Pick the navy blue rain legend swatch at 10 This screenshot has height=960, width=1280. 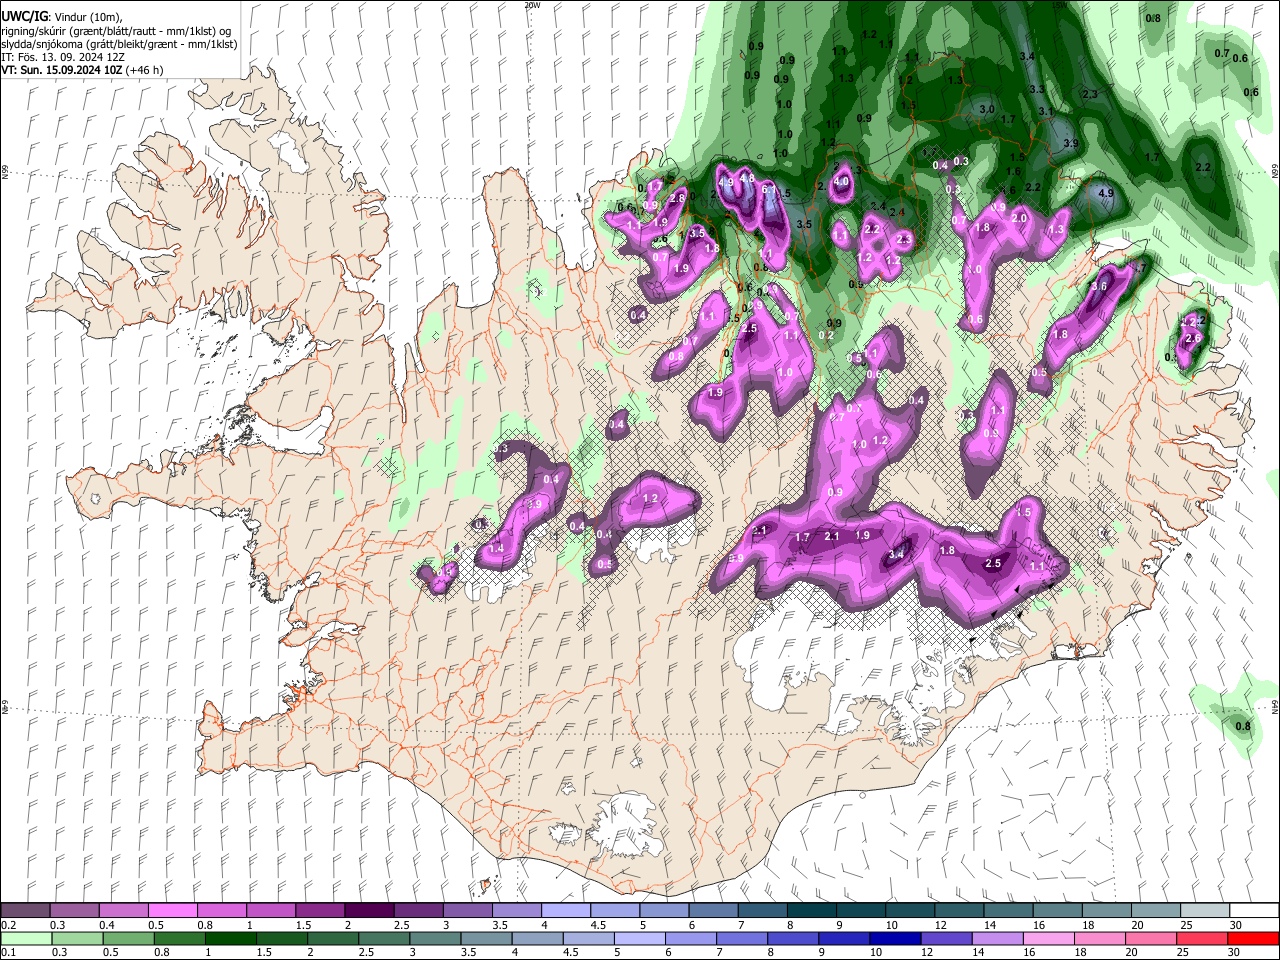(x=895, y=938)
